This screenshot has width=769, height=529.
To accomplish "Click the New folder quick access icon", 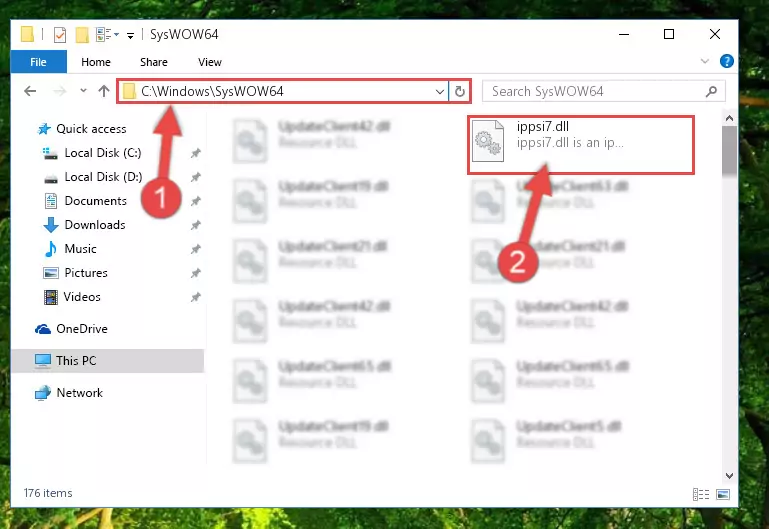I will tap(82, 35).
